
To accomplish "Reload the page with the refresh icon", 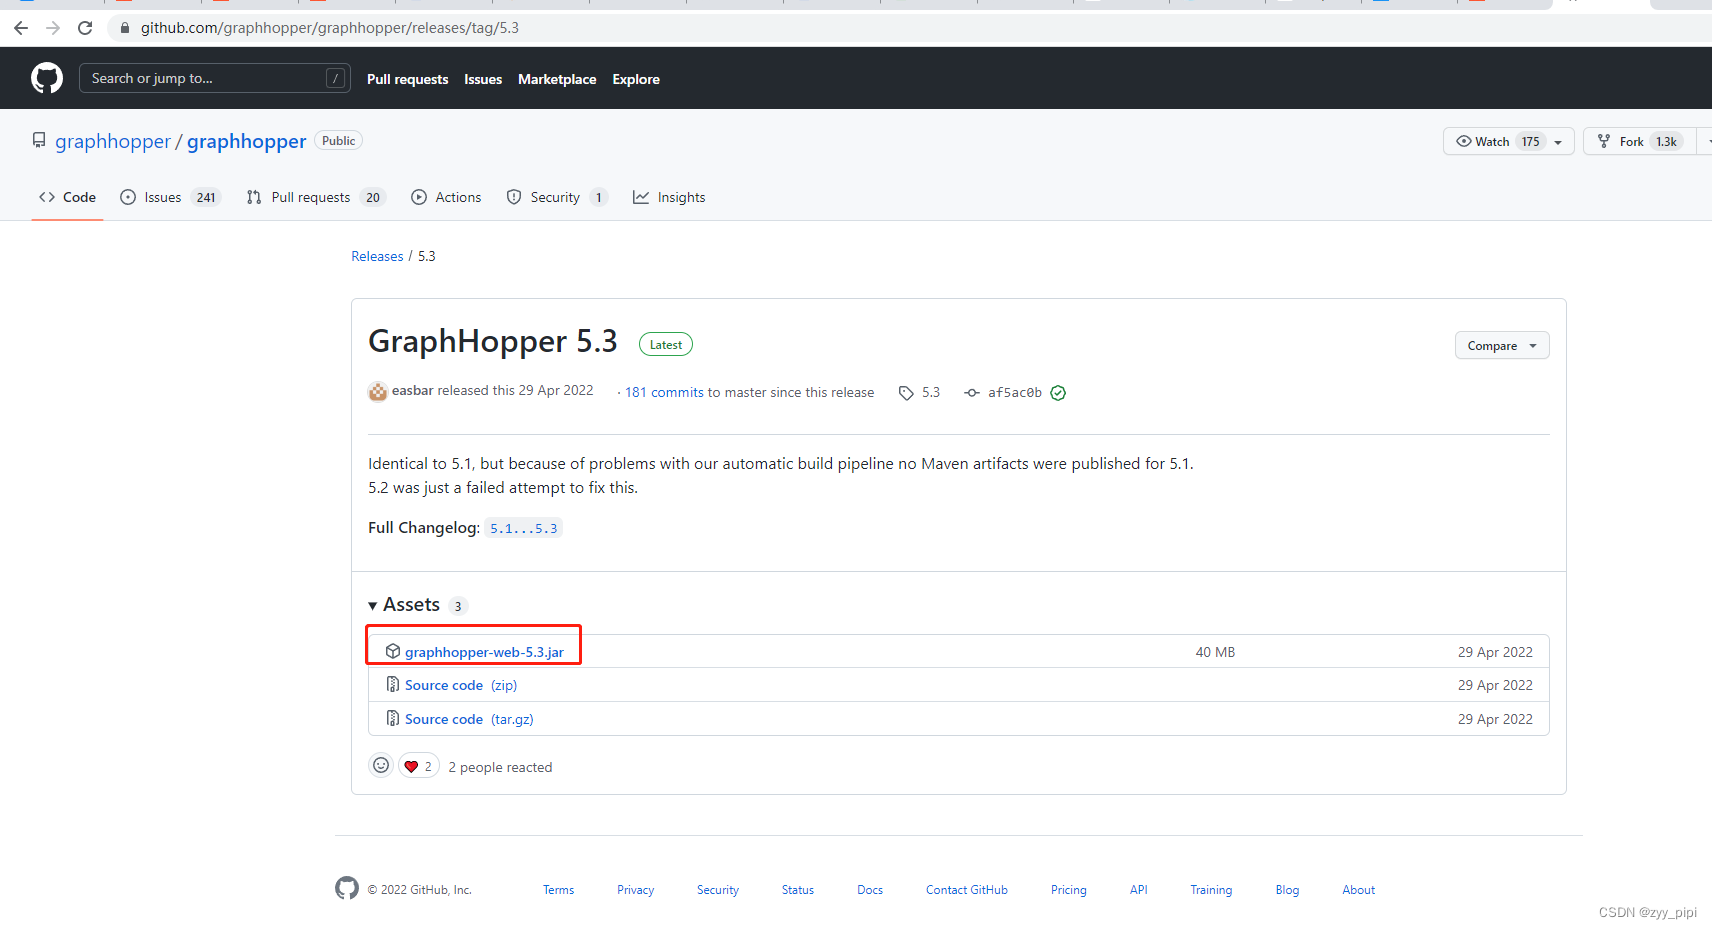I will click(x=84, y=27).
